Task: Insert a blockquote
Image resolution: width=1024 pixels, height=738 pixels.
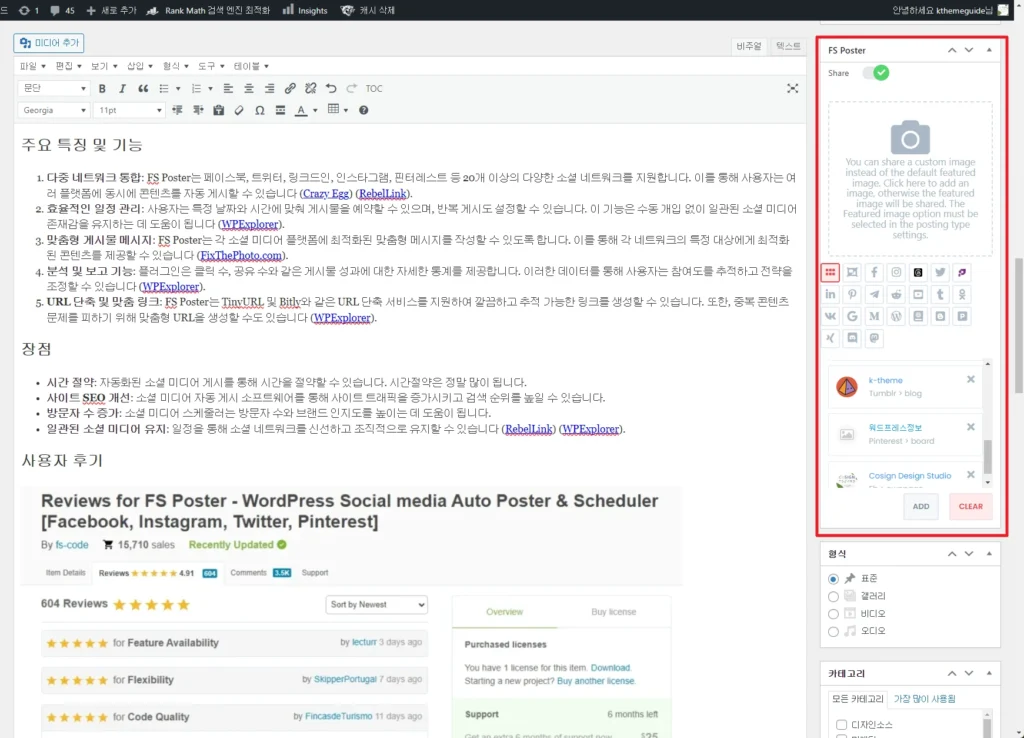Action: 143,88
